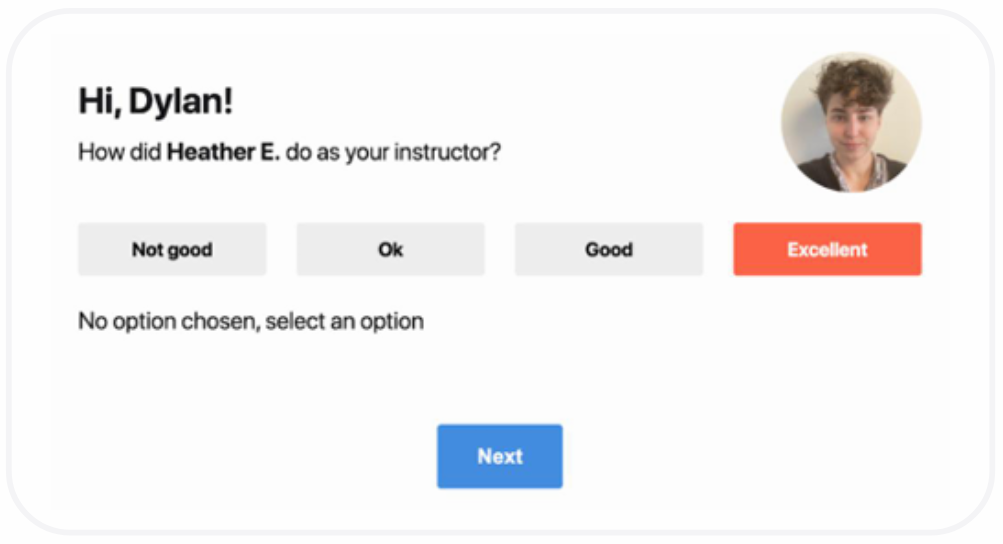Open Heather E.'s avatar image
This screenshot has height=544, width=1003.
(x=851, y=122)
